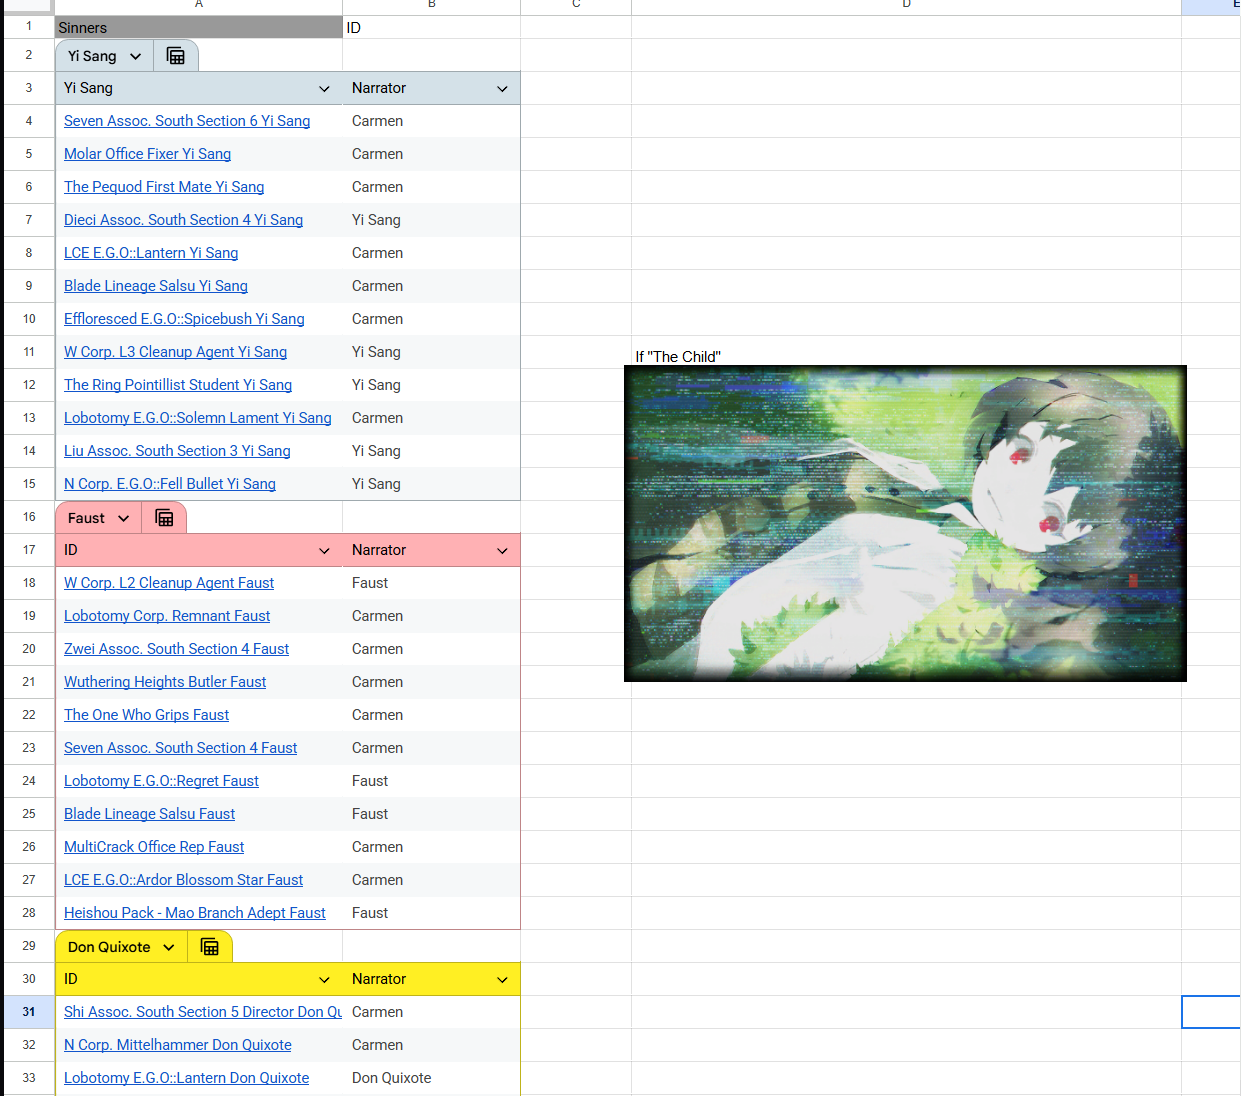Select narrator cell for Dieci Assoc. Yi Sang row
This screenshot has height=1096, width=1241.
(x=431, y=220)
